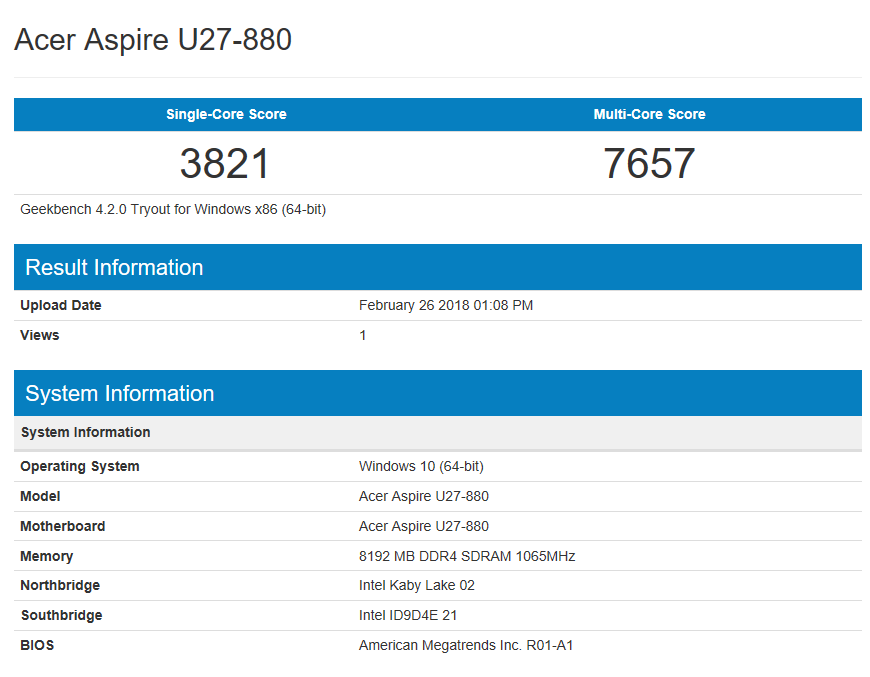Click the date "February 26 2018 01:08 PM"
This screenshot has width=870, height=677.
point(446,305)
